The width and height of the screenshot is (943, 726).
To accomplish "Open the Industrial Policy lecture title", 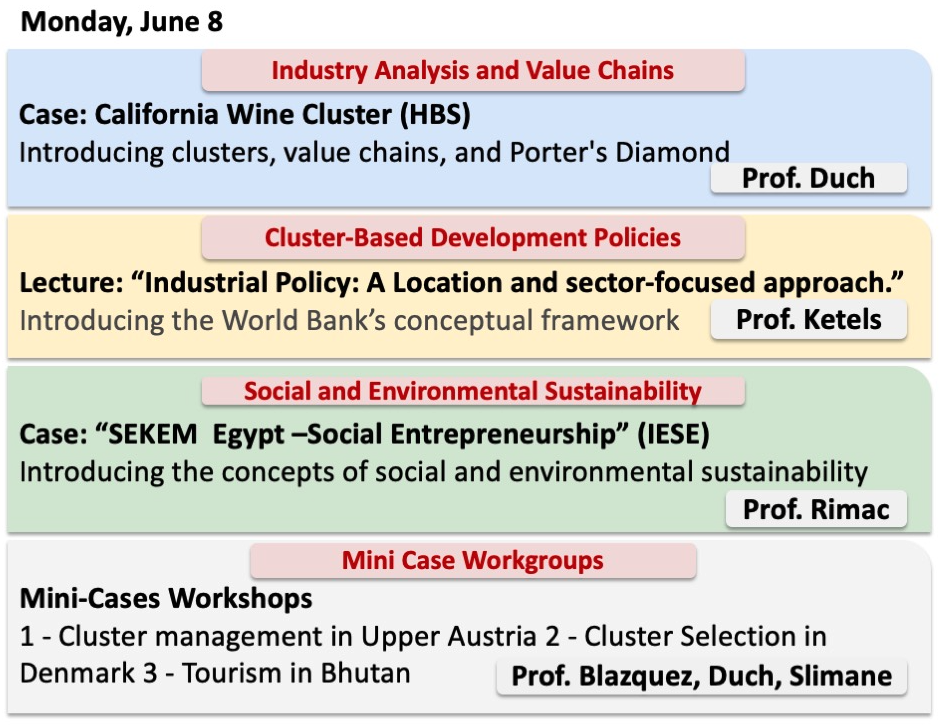I will click(462, 282).
